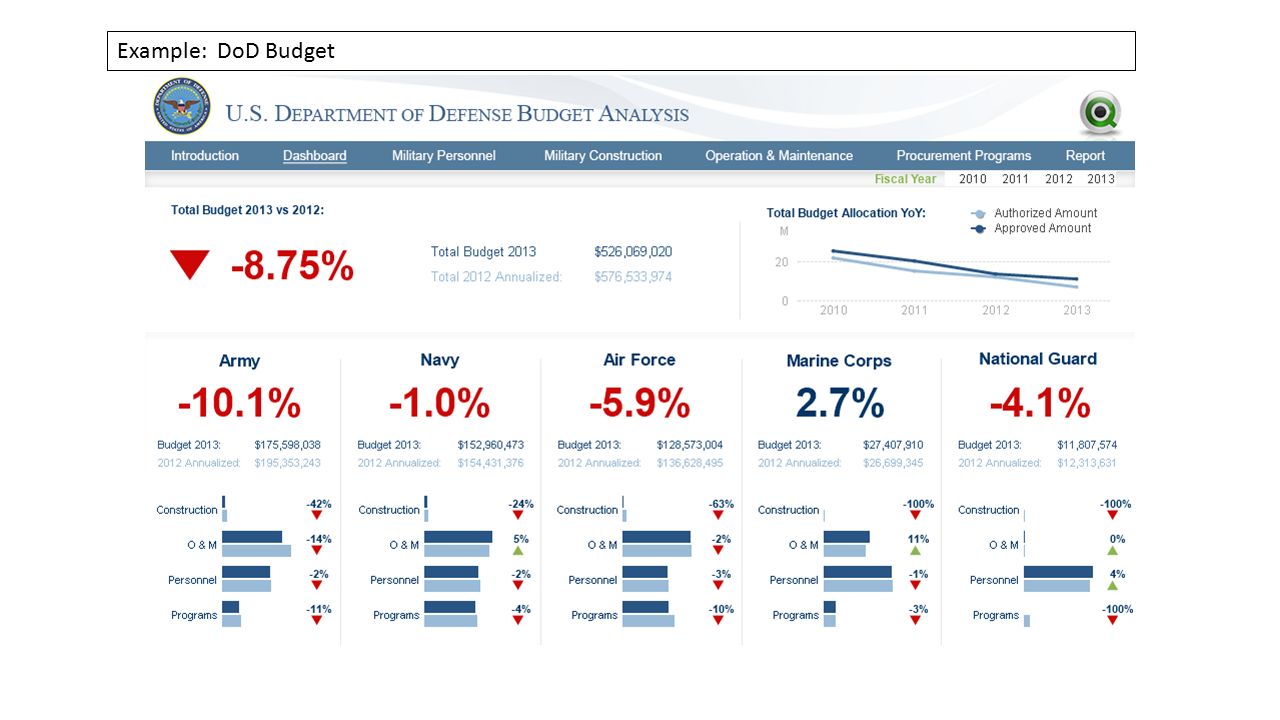Click the Air Force Programs bar
The height and width of the screenshot is (720, 1280).
[648, 614]
